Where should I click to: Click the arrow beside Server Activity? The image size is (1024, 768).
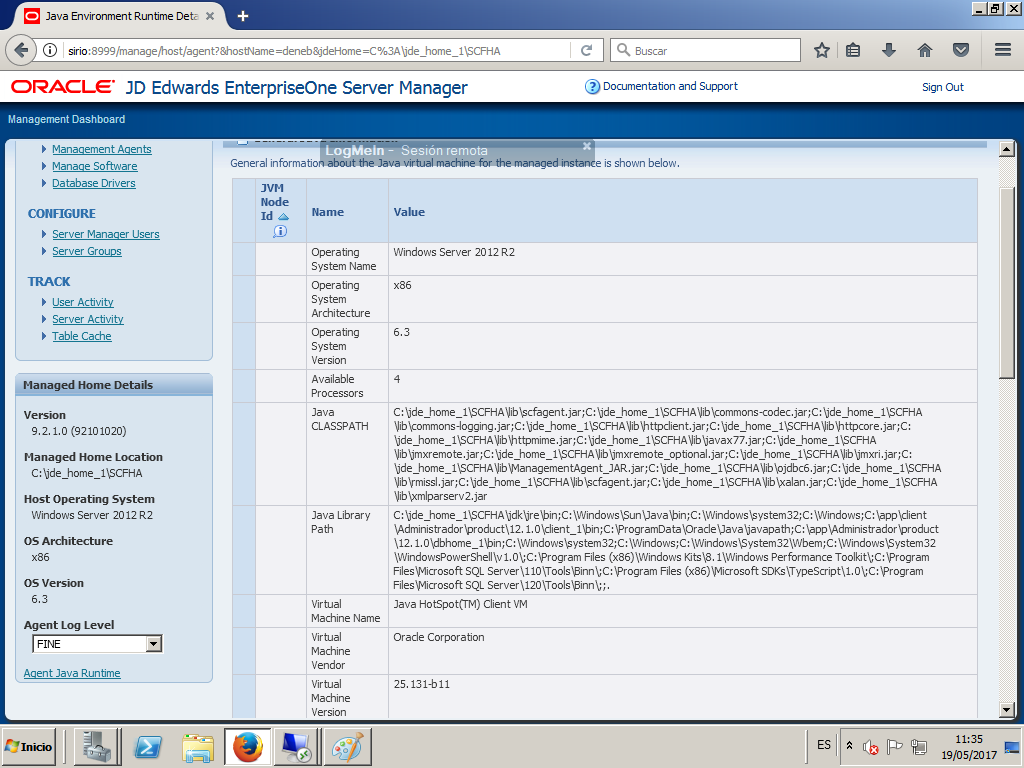tap(44, 319)
